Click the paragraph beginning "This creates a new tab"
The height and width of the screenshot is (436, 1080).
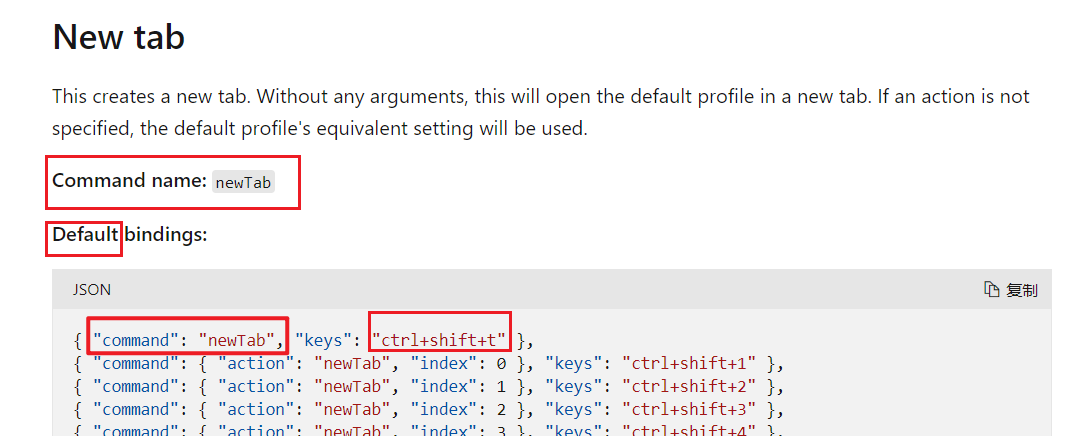coord(541,112)
